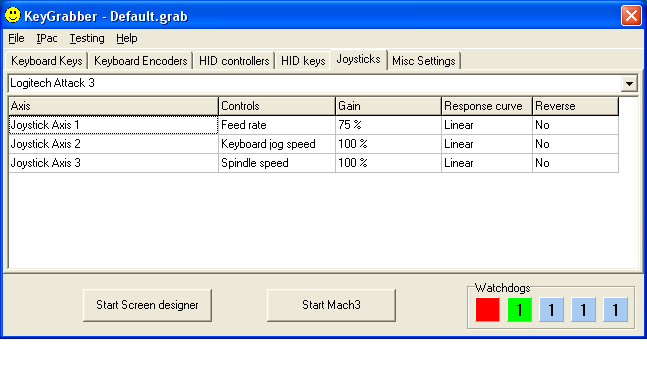Click the Gain column header
The width and height of the screenshot is (647, 384).
[388, 106]
